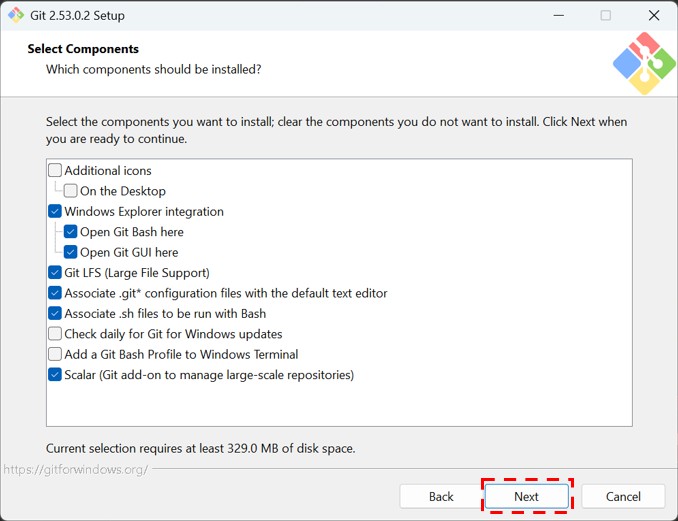Enable Check daily for Git updates
The width and height of the screenshot is (678, 521).
tap(55, 334)
